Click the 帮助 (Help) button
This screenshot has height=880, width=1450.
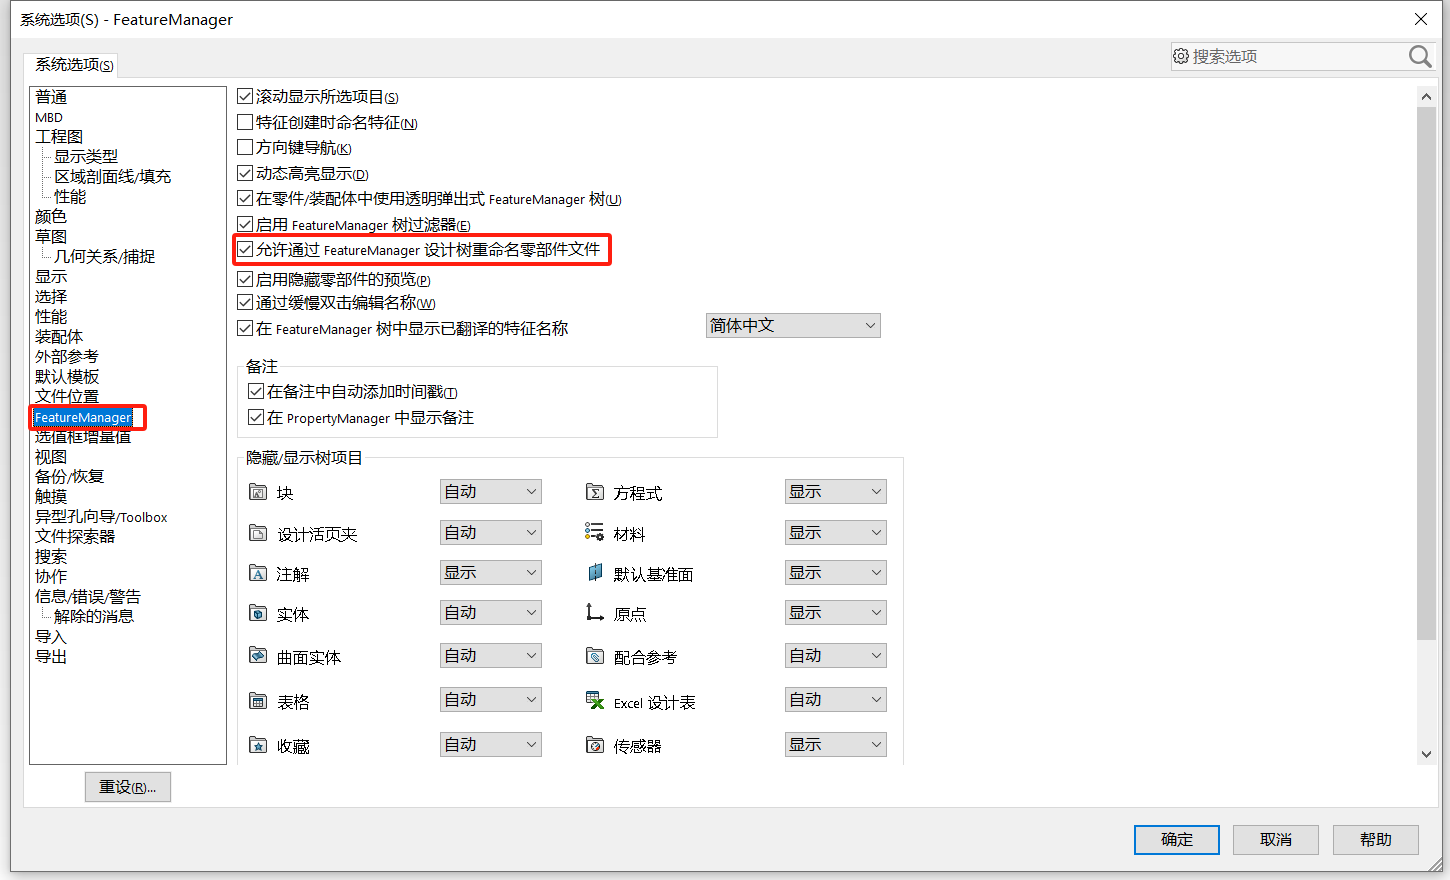[x=1375, y=840]
